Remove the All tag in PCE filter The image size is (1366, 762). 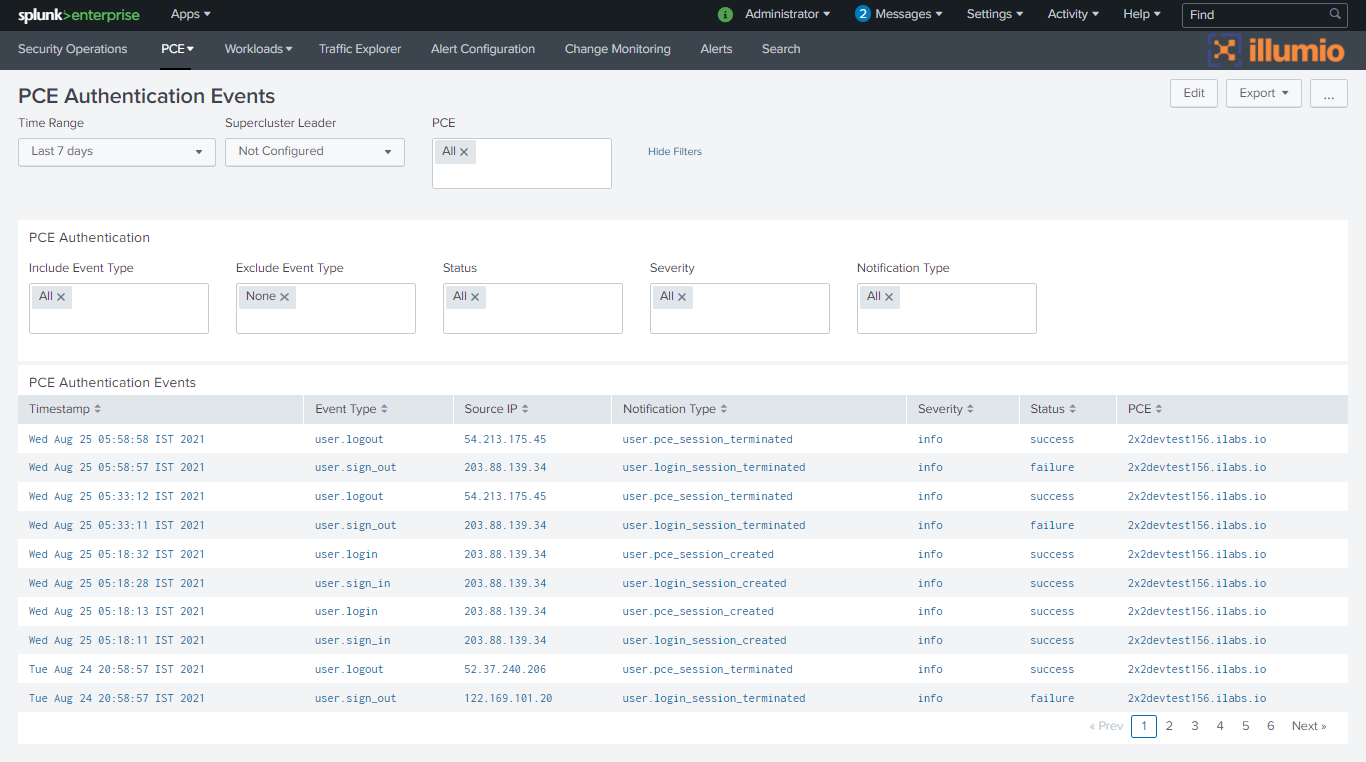point(464,152)
